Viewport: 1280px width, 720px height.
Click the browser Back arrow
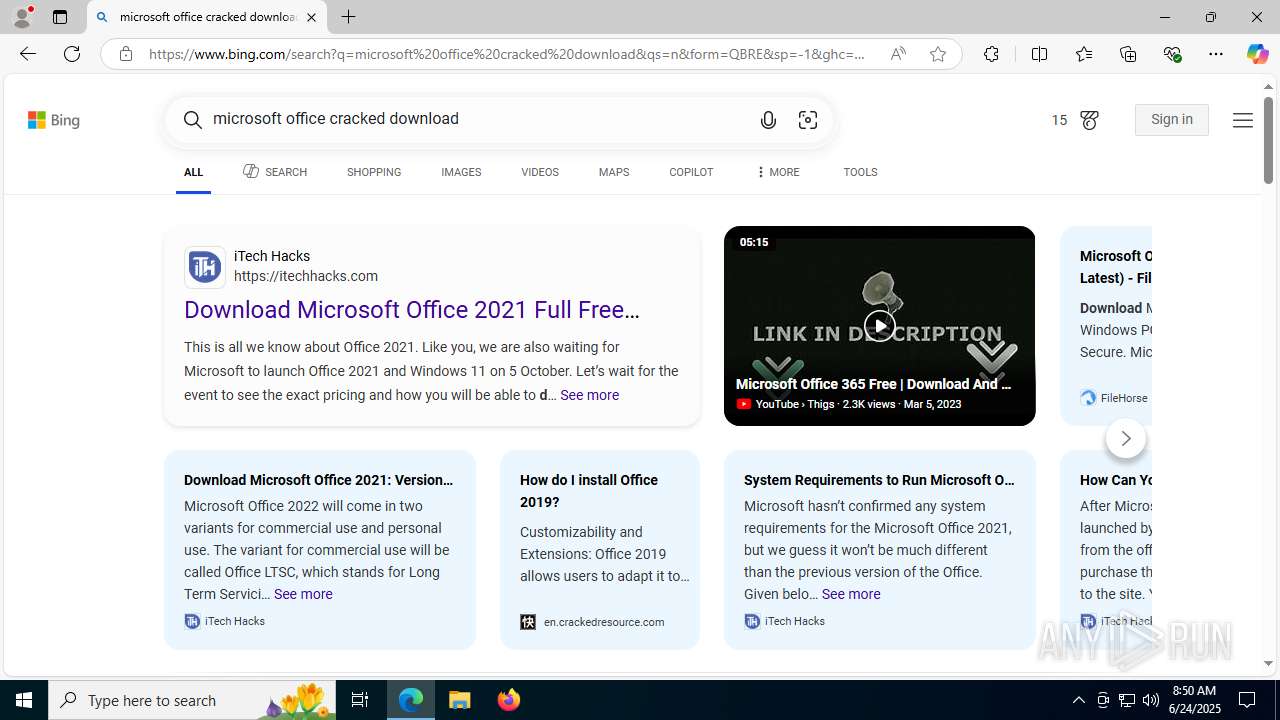tap(27, 54)
